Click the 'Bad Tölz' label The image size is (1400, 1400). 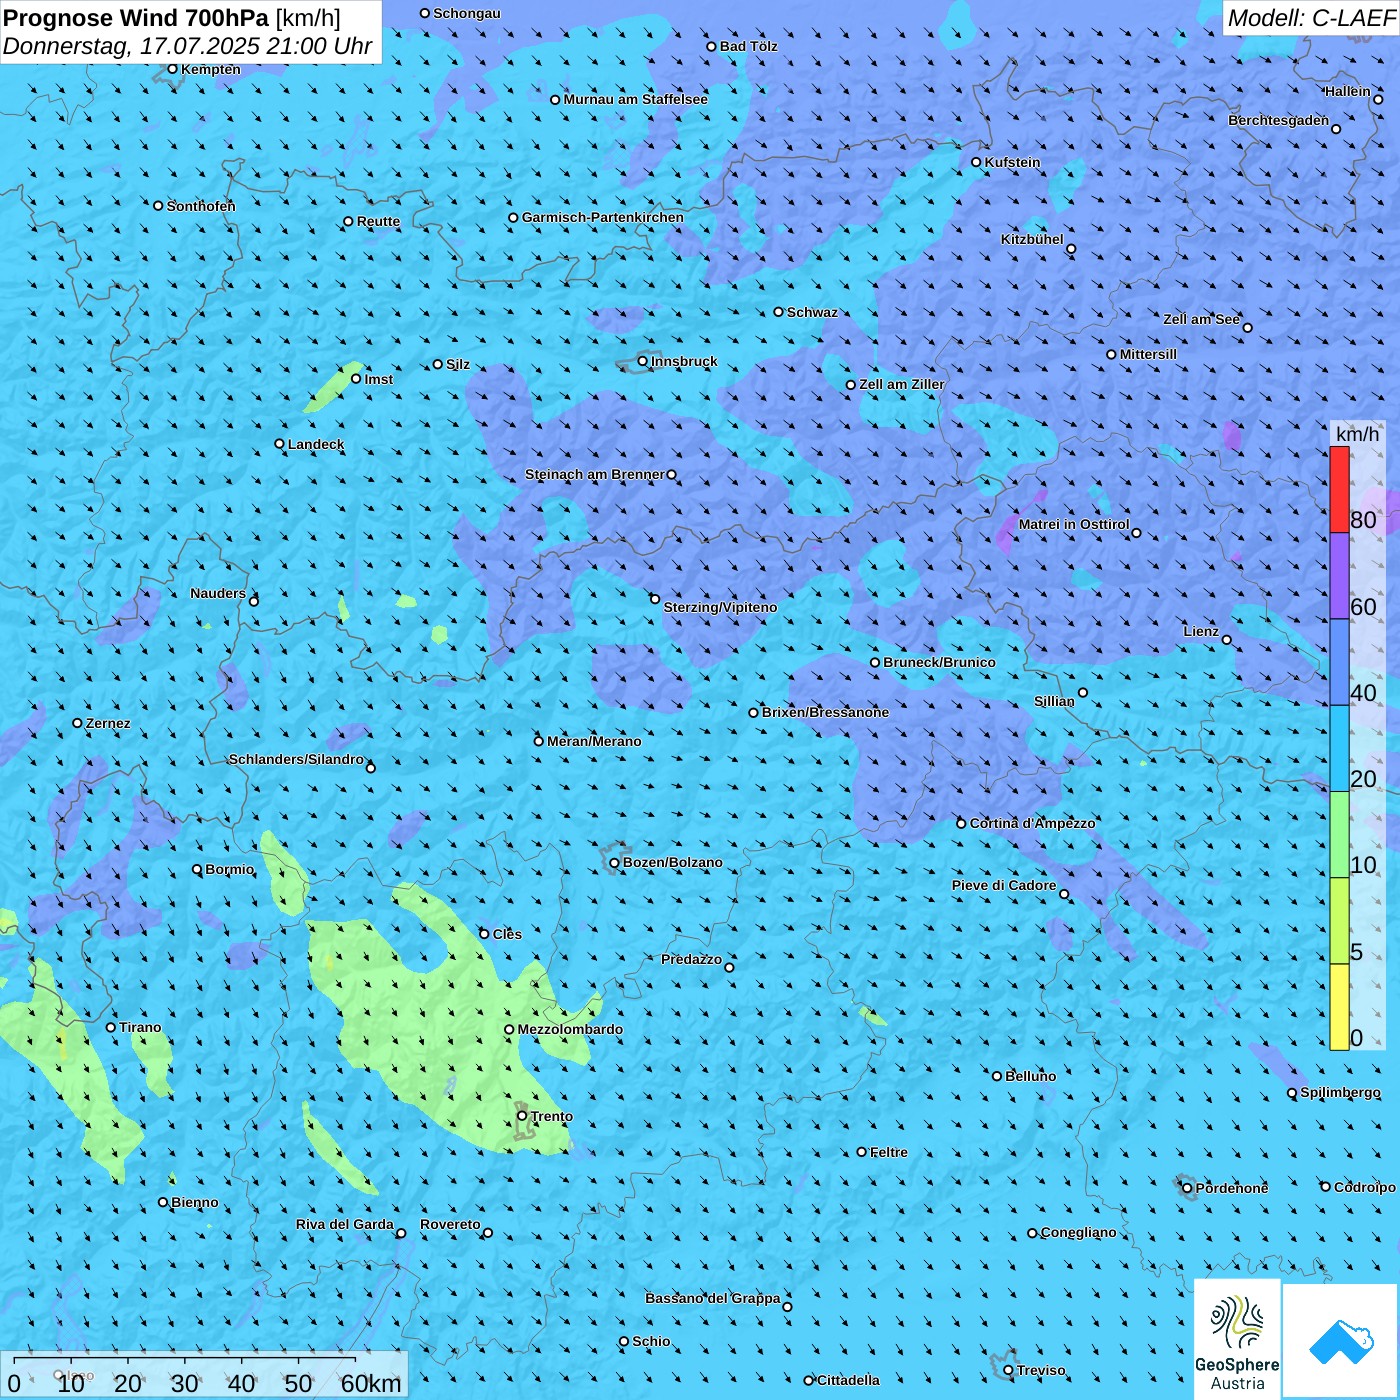click(749, 46)
